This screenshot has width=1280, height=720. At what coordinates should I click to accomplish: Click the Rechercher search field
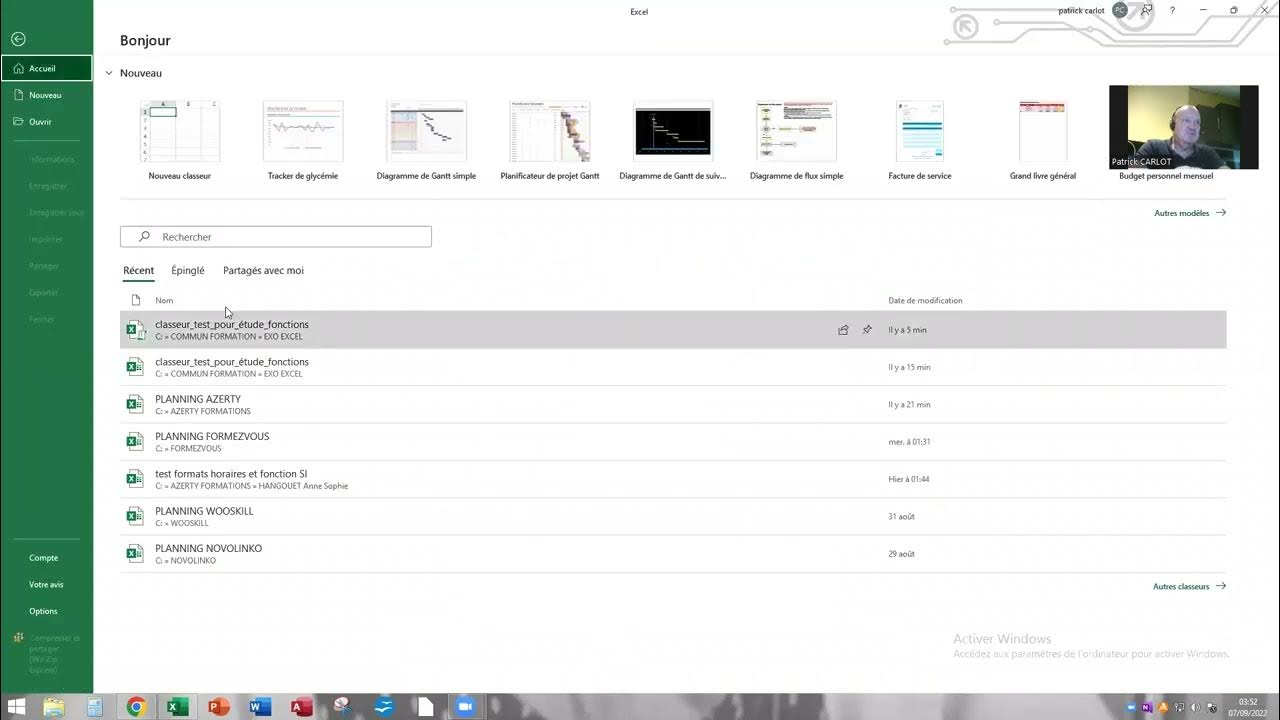coord(276,237)
